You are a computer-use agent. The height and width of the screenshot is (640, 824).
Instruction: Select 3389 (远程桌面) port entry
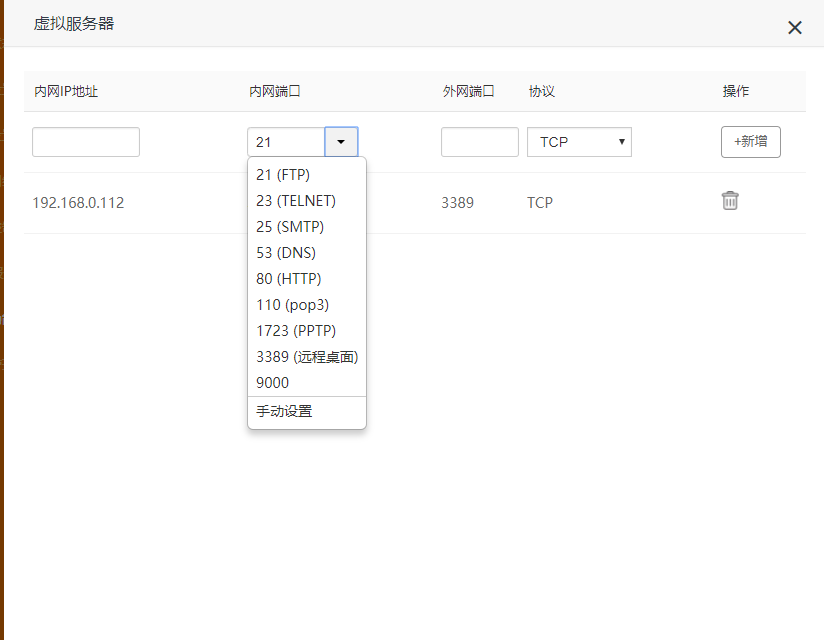coord(307,357)
